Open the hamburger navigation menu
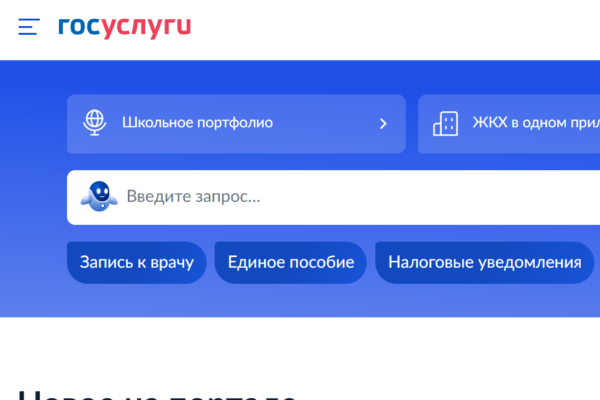The image size is (600, 400). tap(29, 26)
